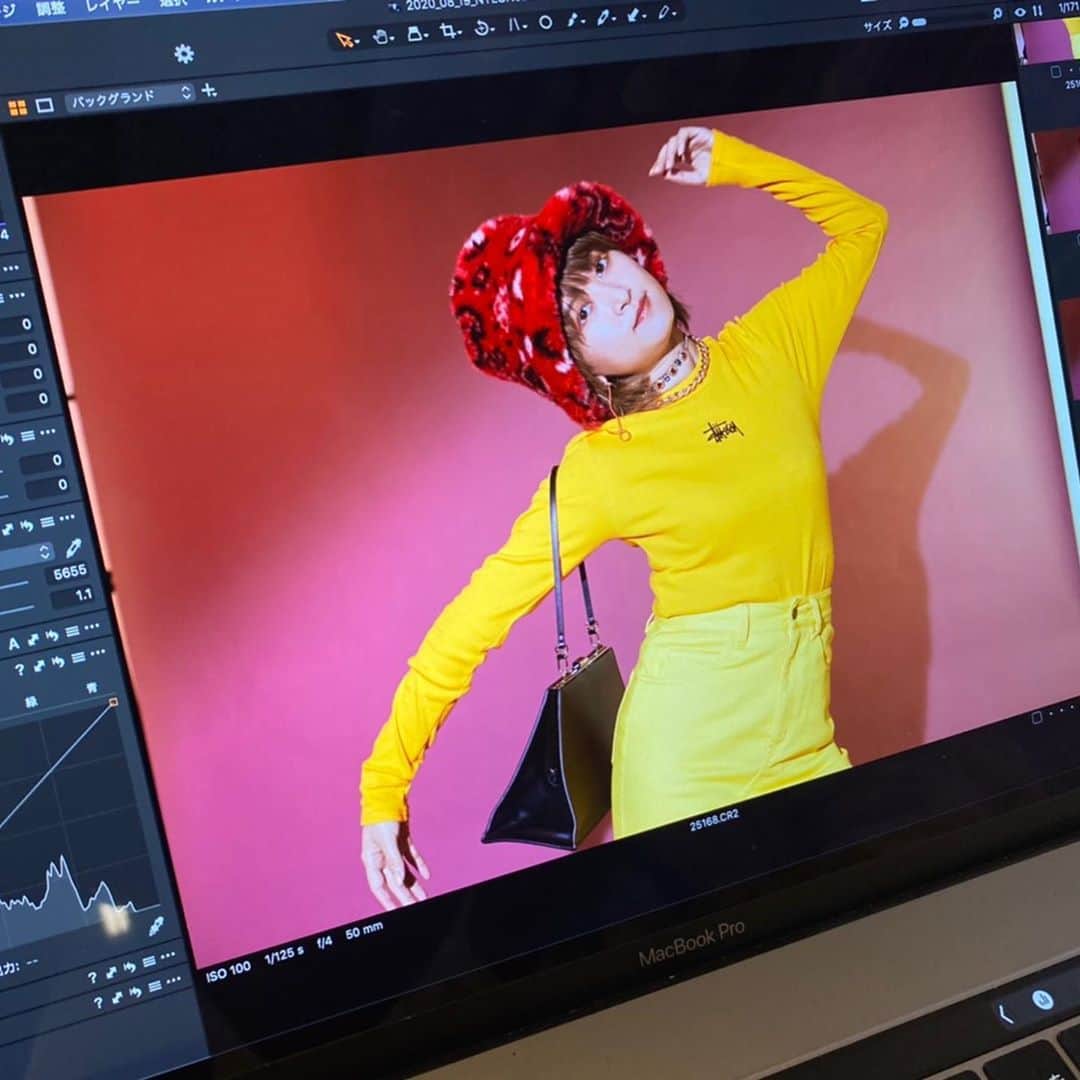Screen dimensions: 1080x1080
Task: Reset the white balance panel above 5655
Action: click(27, 527)
